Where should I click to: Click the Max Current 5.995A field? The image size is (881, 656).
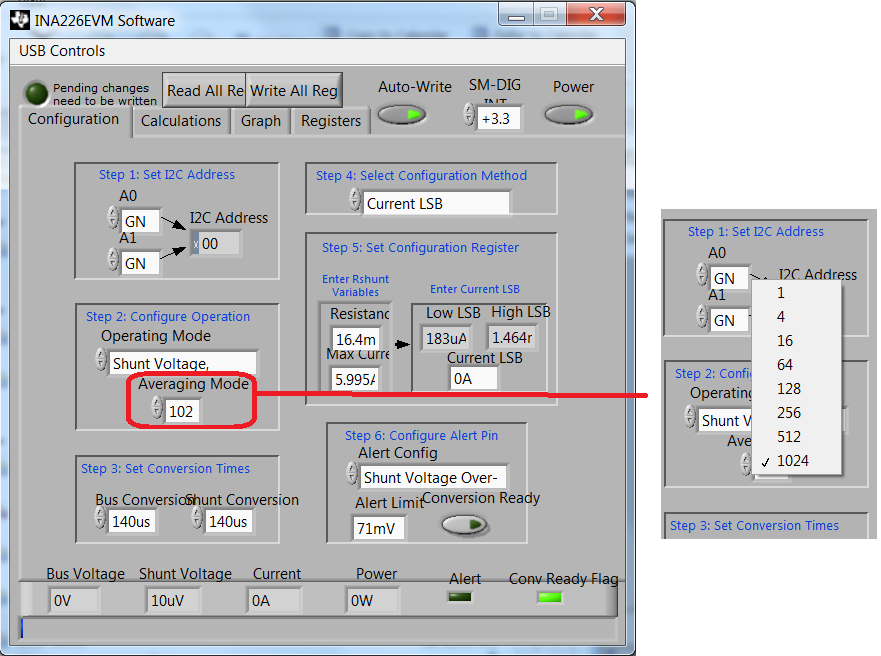pos(356,379)
